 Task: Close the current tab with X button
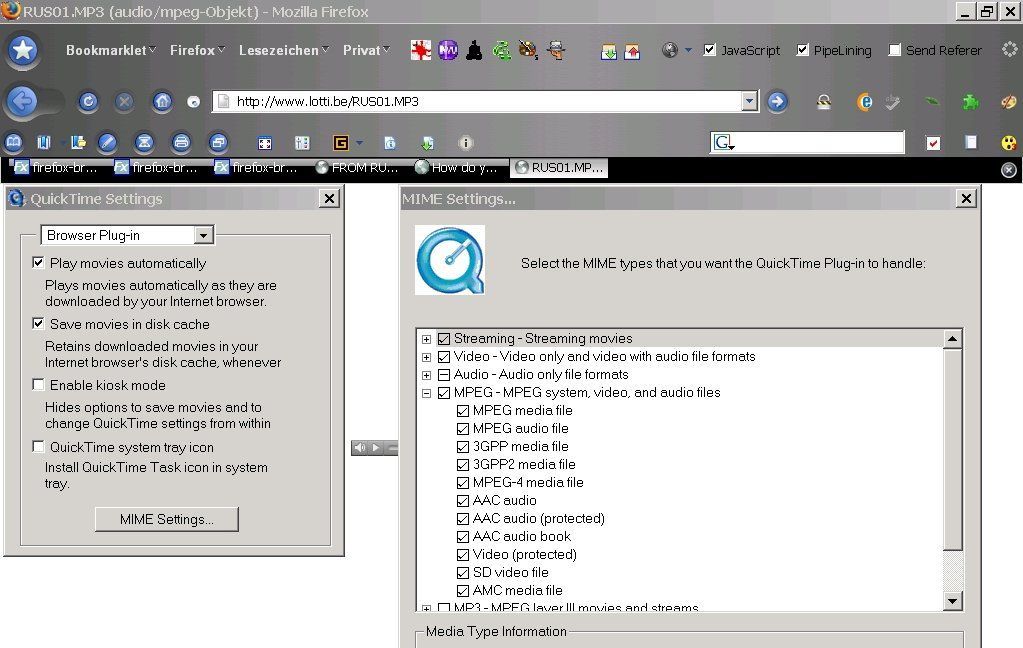point(1009,170)
